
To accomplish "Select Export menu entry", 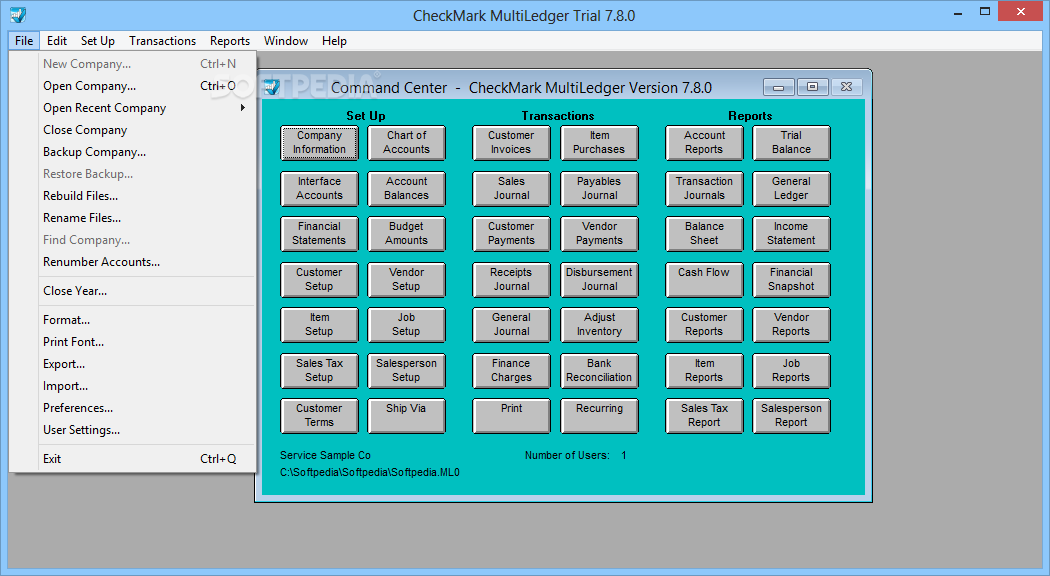I will 133,364.
